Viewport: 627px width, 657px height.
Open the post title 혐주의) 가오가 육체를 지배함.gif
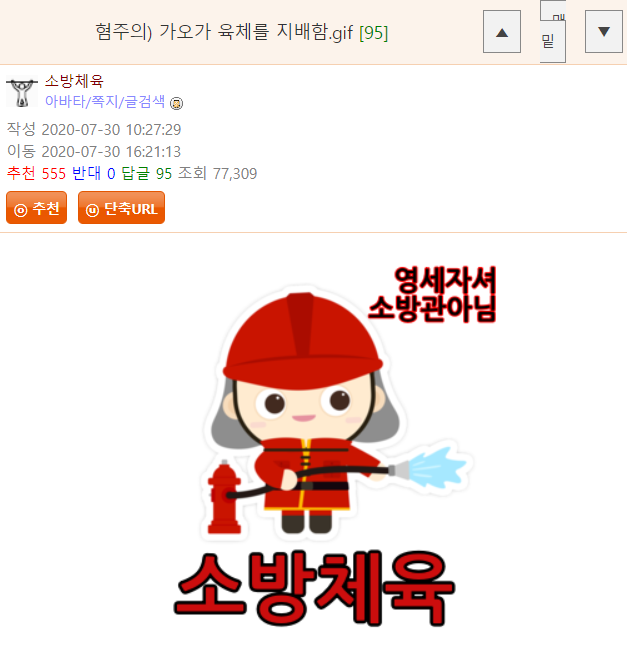click(x=224, y=32)
